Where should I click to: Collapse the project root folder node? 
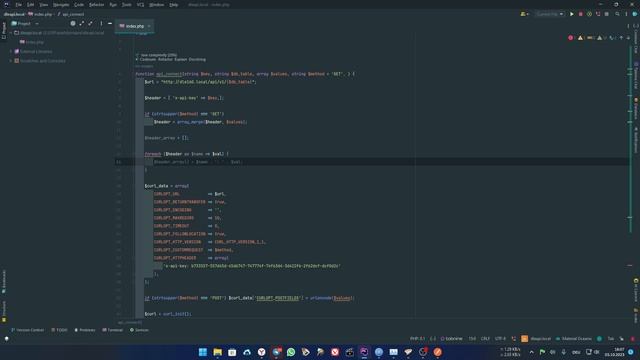coord(11,33)
